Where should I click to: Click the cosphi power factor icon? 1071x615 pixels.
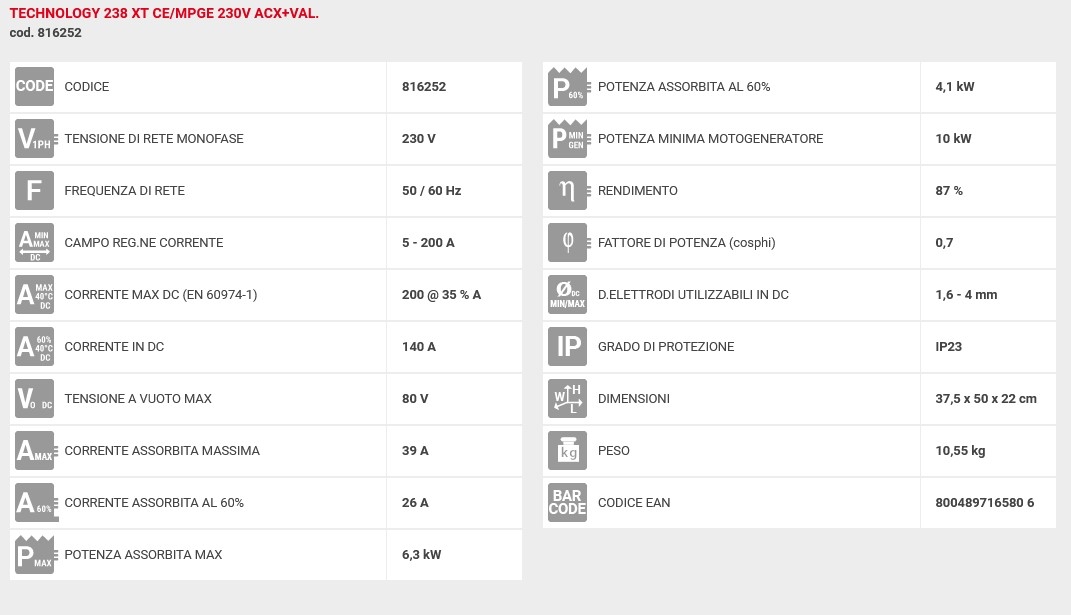click(568, 243)
